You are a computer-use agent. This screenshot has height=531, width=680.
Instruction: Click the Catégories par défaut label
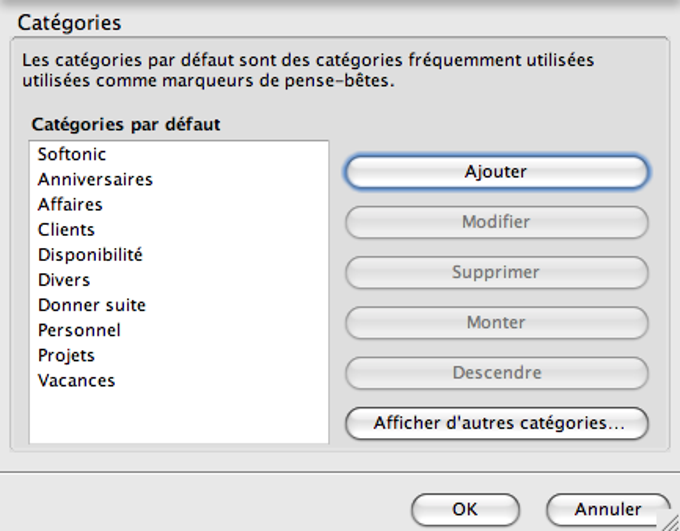(126, 125)
